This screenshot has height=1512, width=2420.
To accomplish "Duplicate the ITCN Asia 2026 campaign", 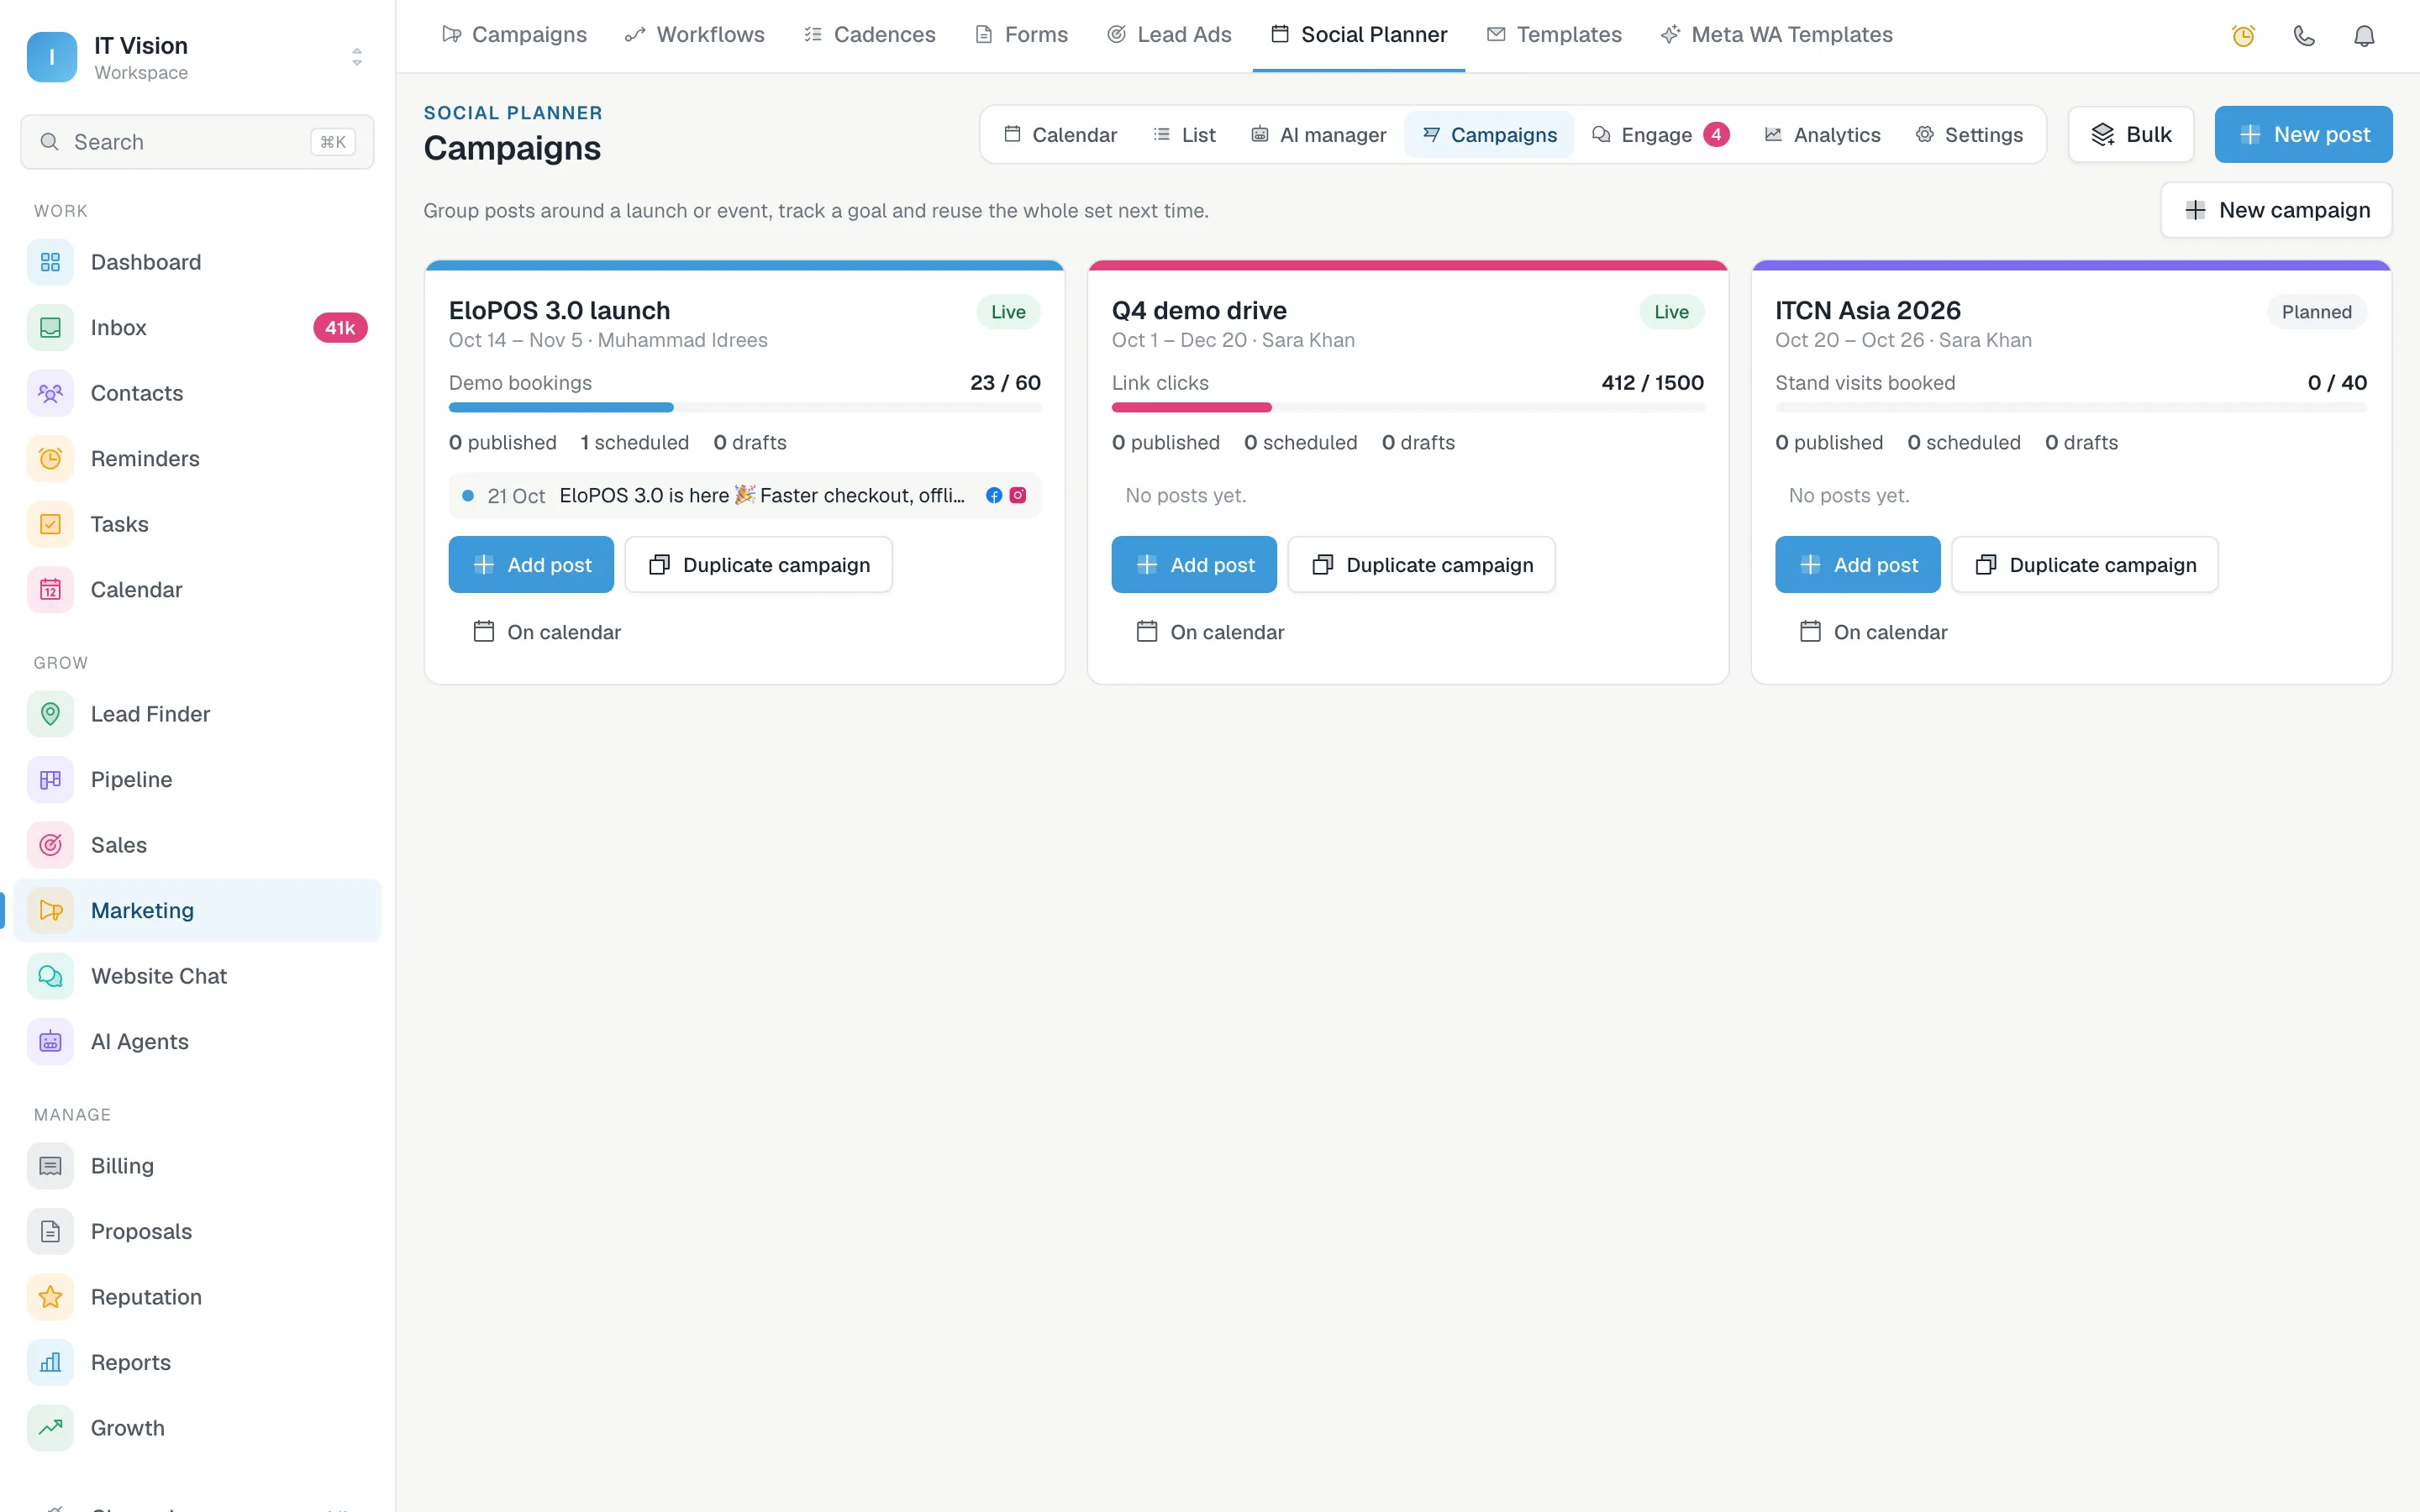I will (2085, 565).
